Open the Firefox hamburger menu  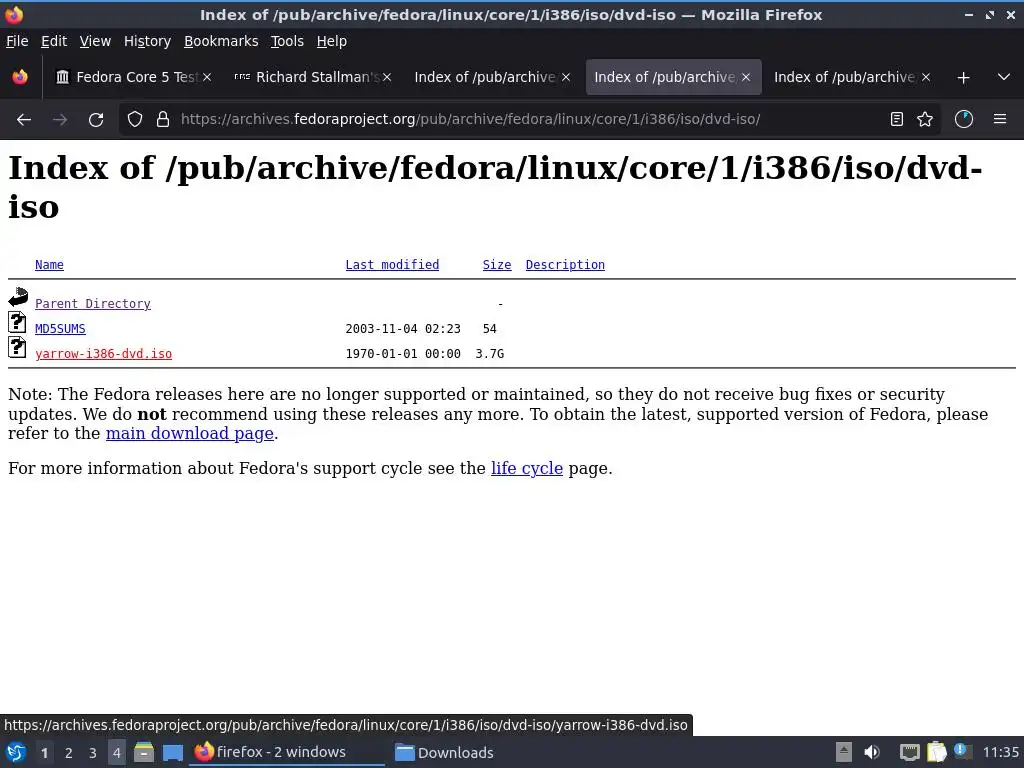(1000, 119)
